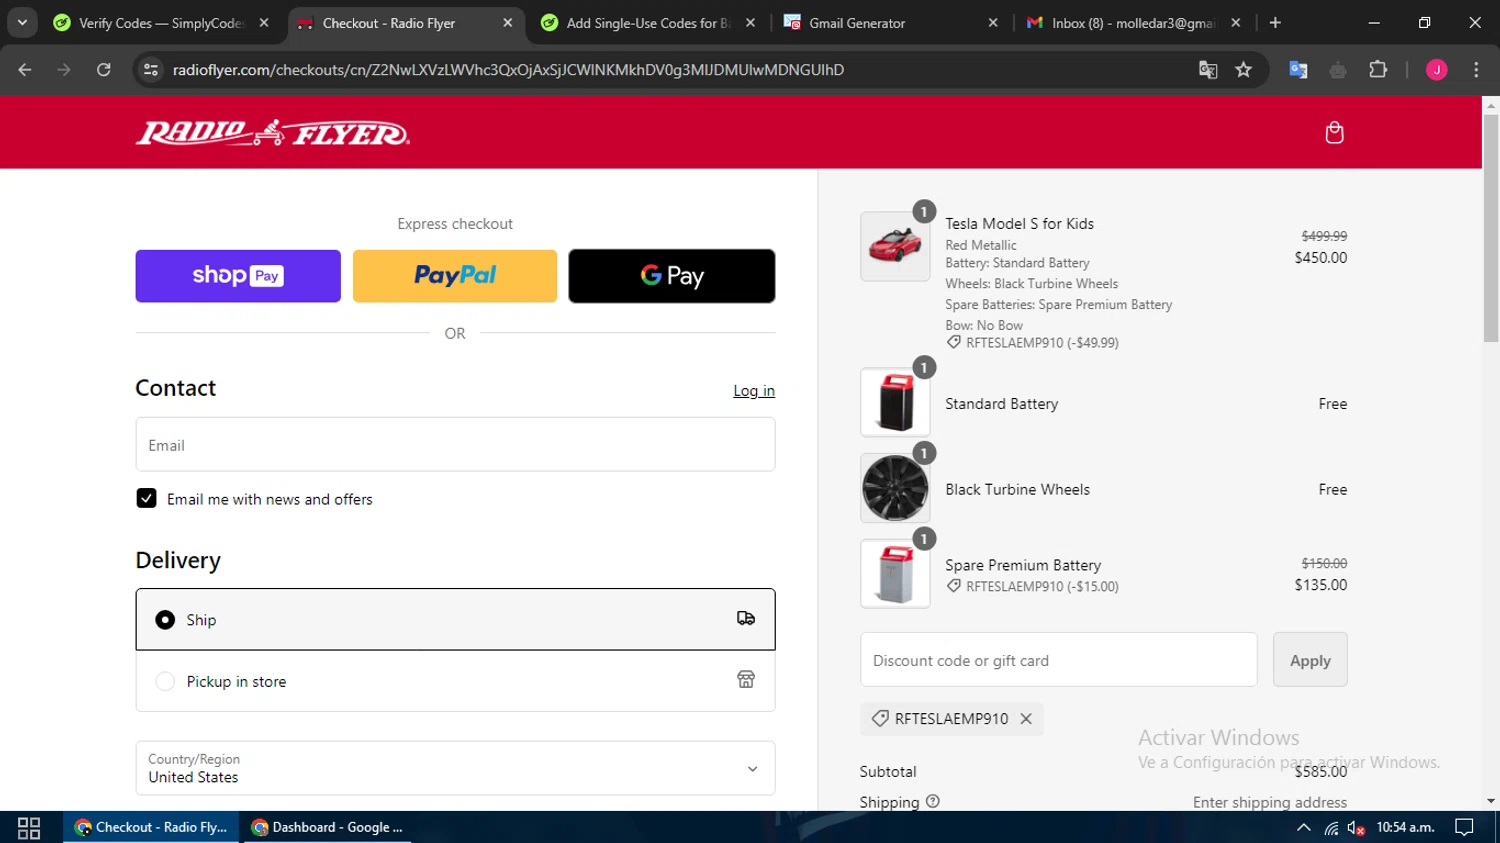Open the Google Translate address bar icon

[1208, 69]
